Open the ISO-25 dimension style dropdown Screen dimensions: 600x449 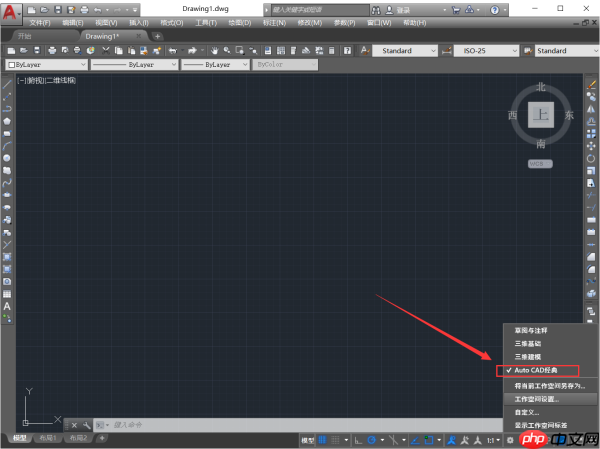pos(486,51)
